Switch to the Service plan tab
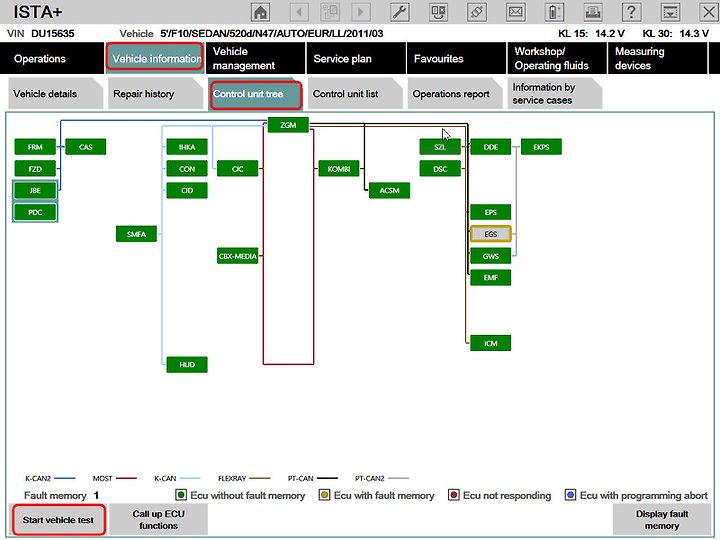The height and width of the screenshot is (540, 720). (x=356, y=58)
